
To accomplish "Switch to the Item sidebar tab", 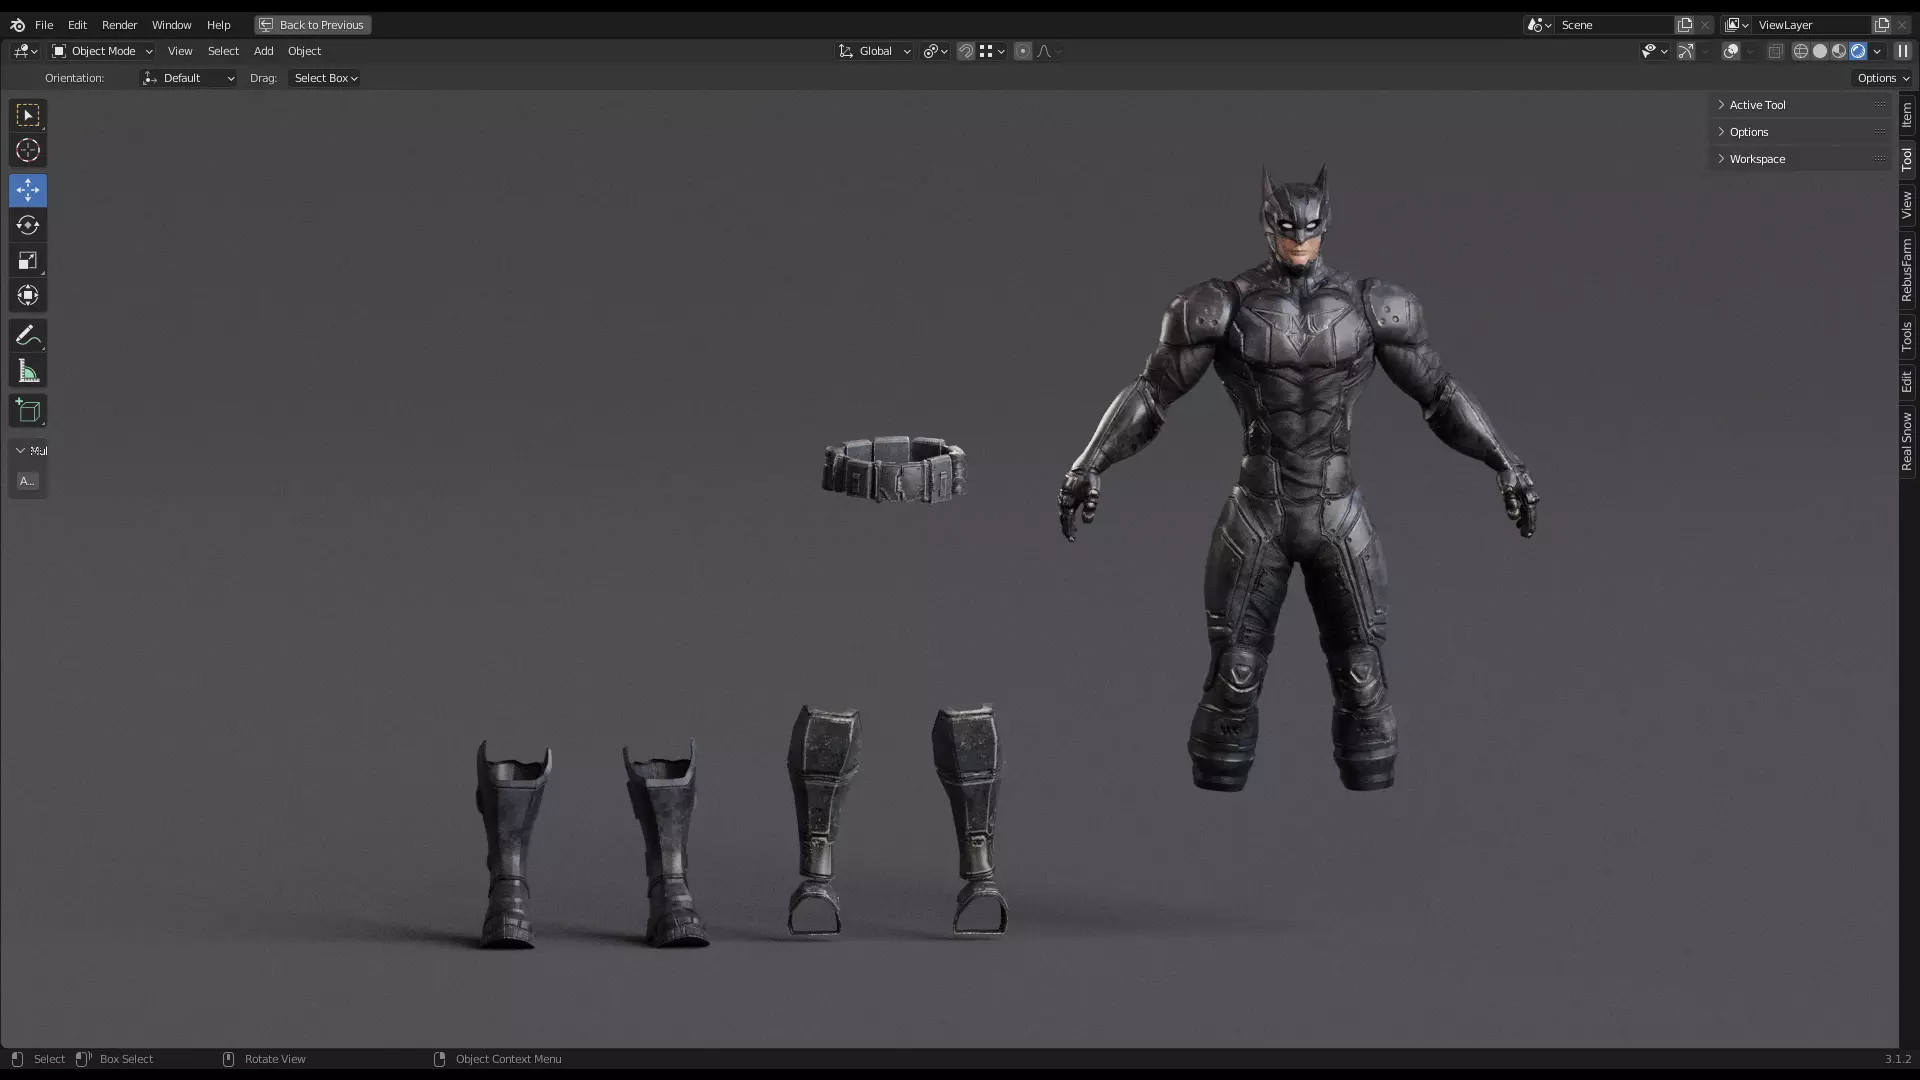I will point(1907,114).
